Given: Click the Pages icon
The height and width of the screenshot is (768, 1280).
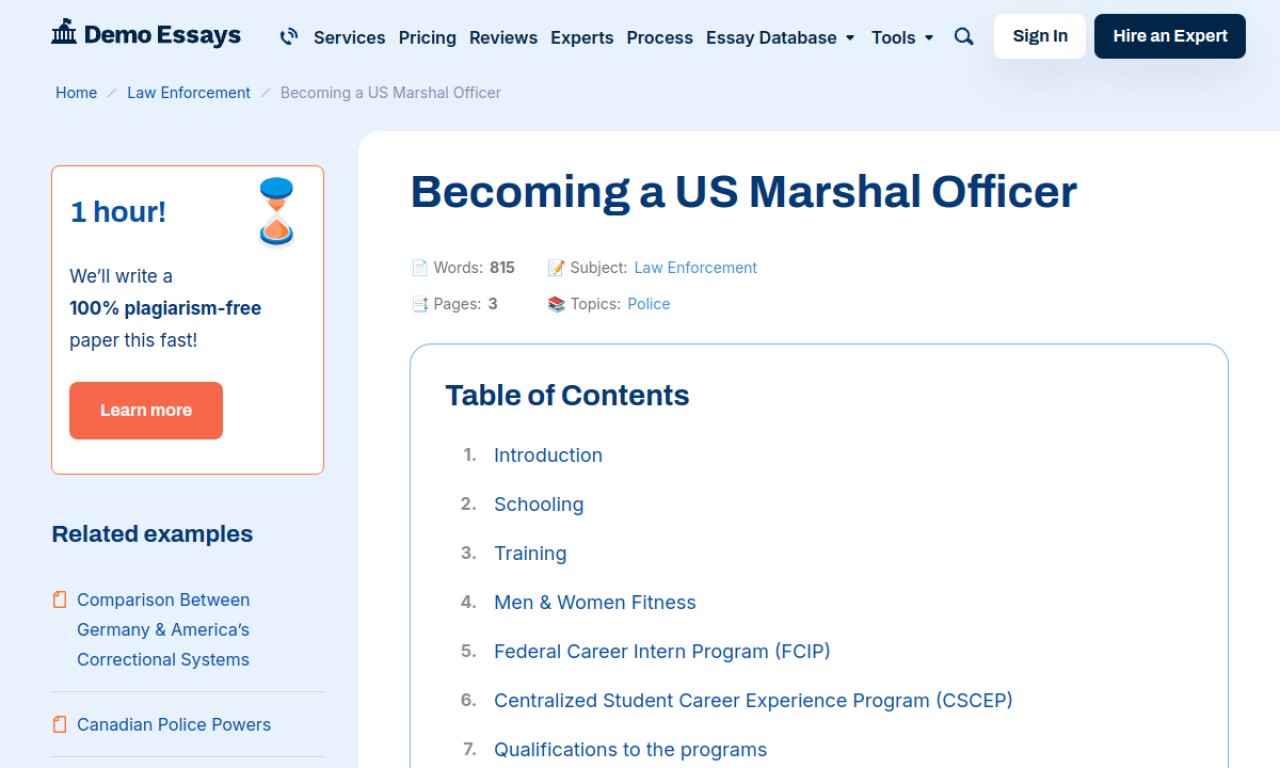Looking at the screenshot, I should tap(419, 304).
